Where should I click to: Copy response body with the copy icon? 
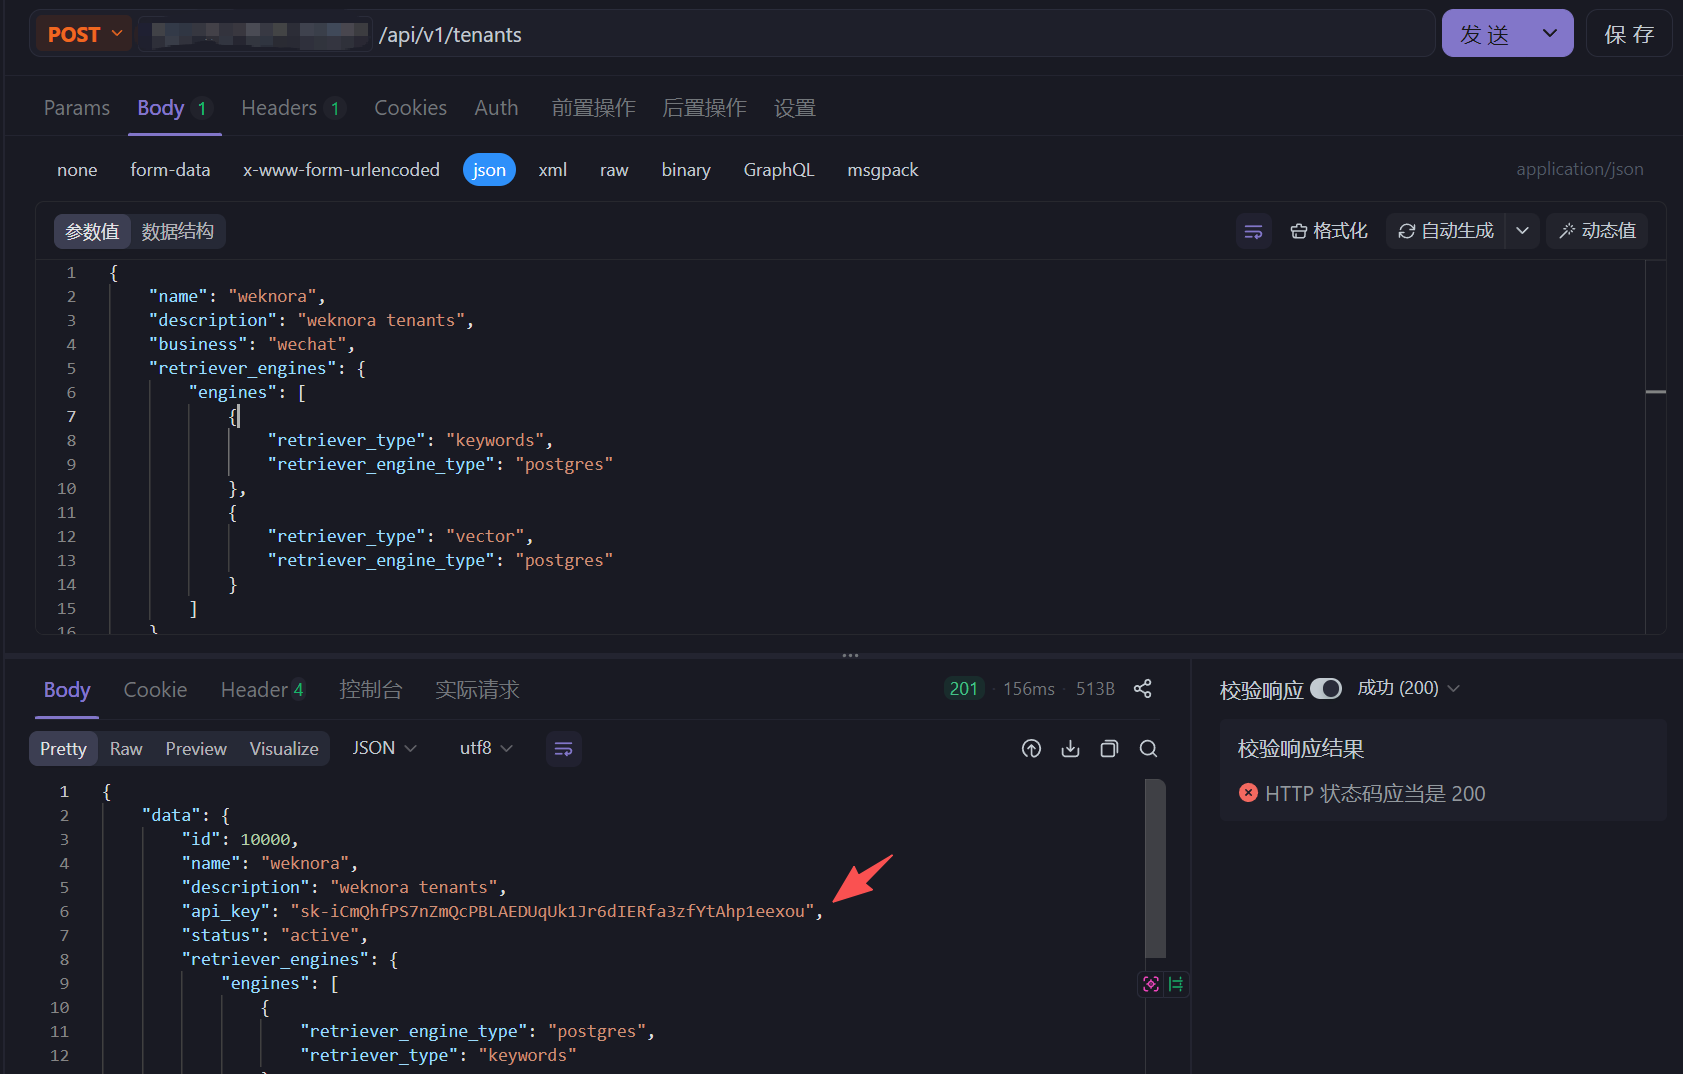tap(1109, 749)
